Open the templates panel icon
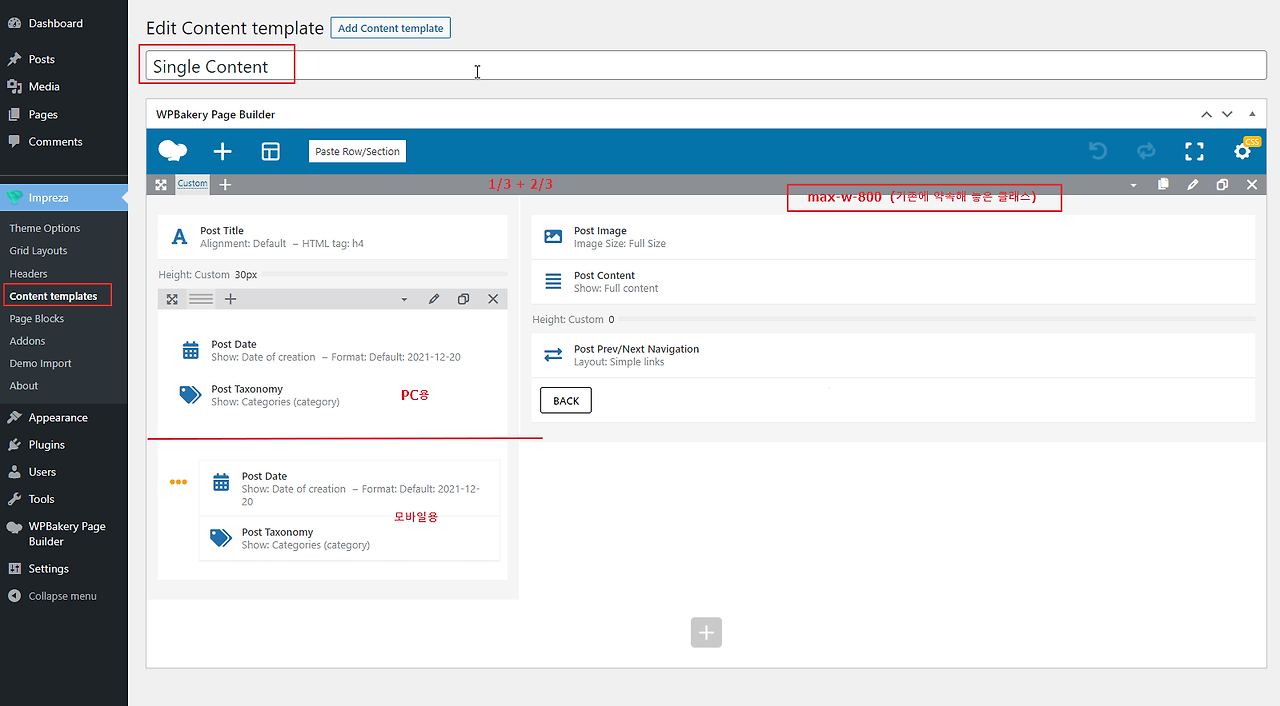This screenshot has height=706, width=1280. pyautogui.click(x=271, y=151)
